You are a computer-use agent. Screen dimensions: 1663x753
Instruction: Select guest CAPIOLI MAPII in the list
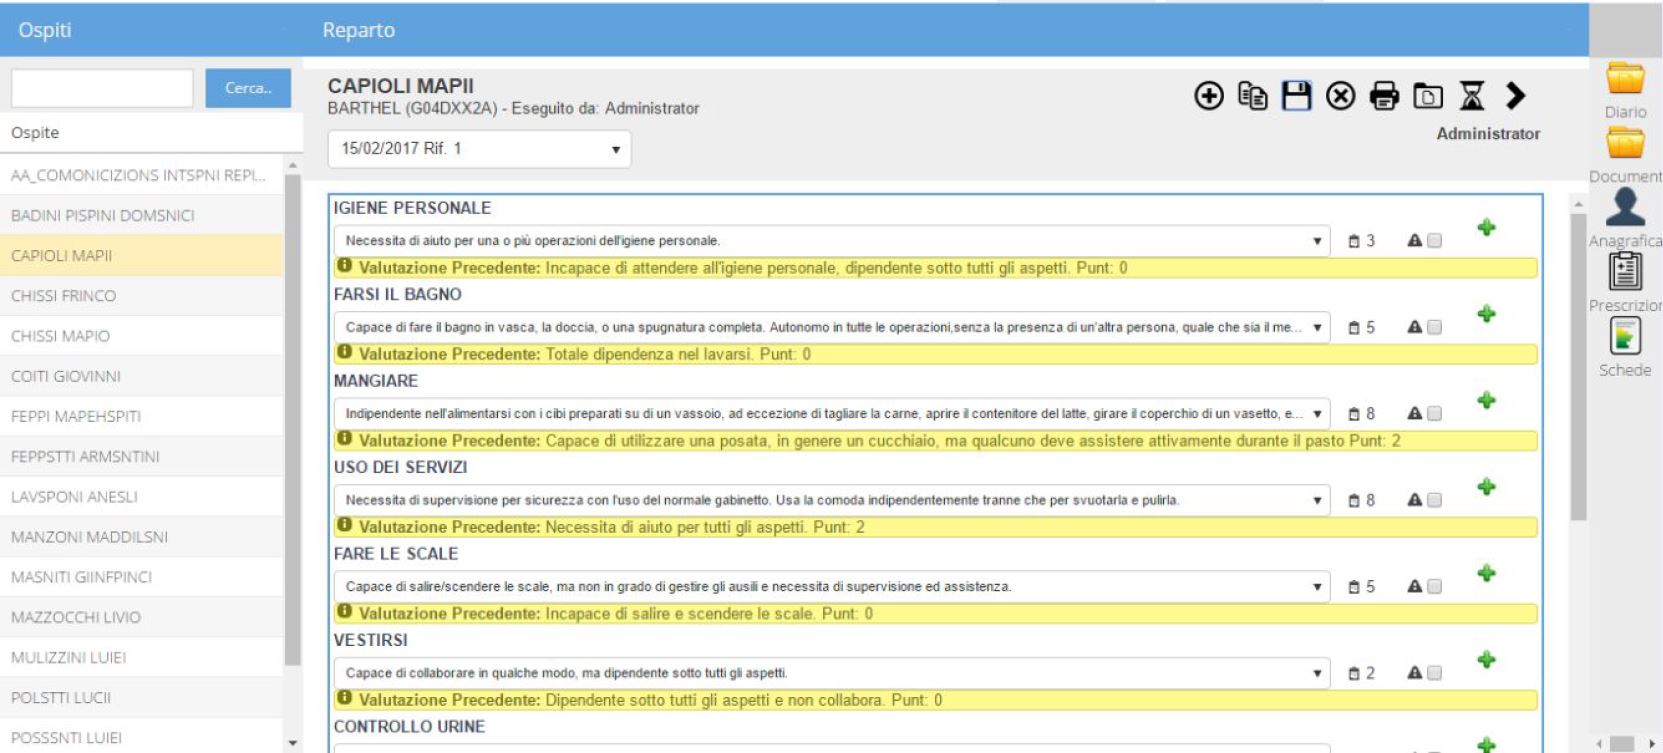(142, 255)
